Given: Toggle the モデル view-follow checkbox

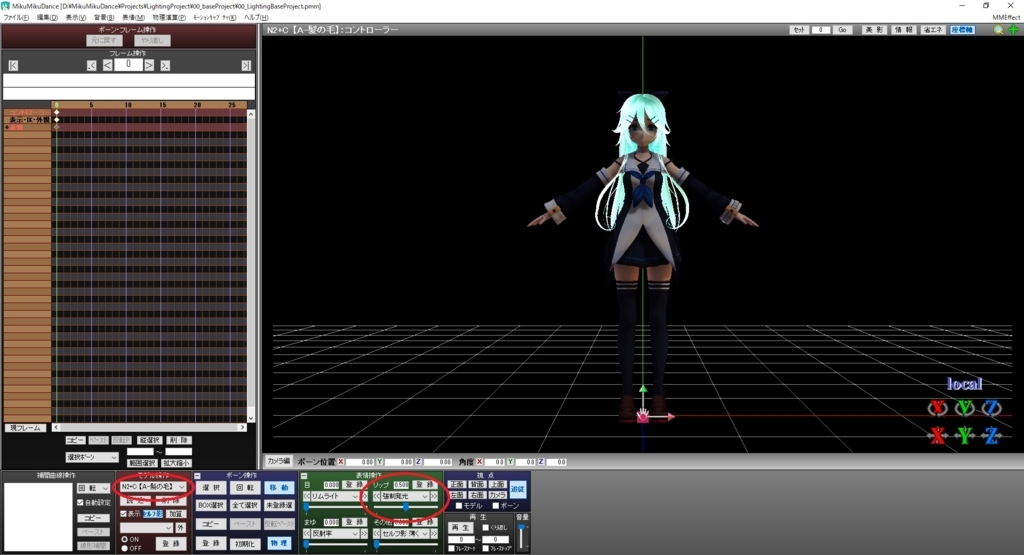Looking at the screenshot, I should point(459,506).
